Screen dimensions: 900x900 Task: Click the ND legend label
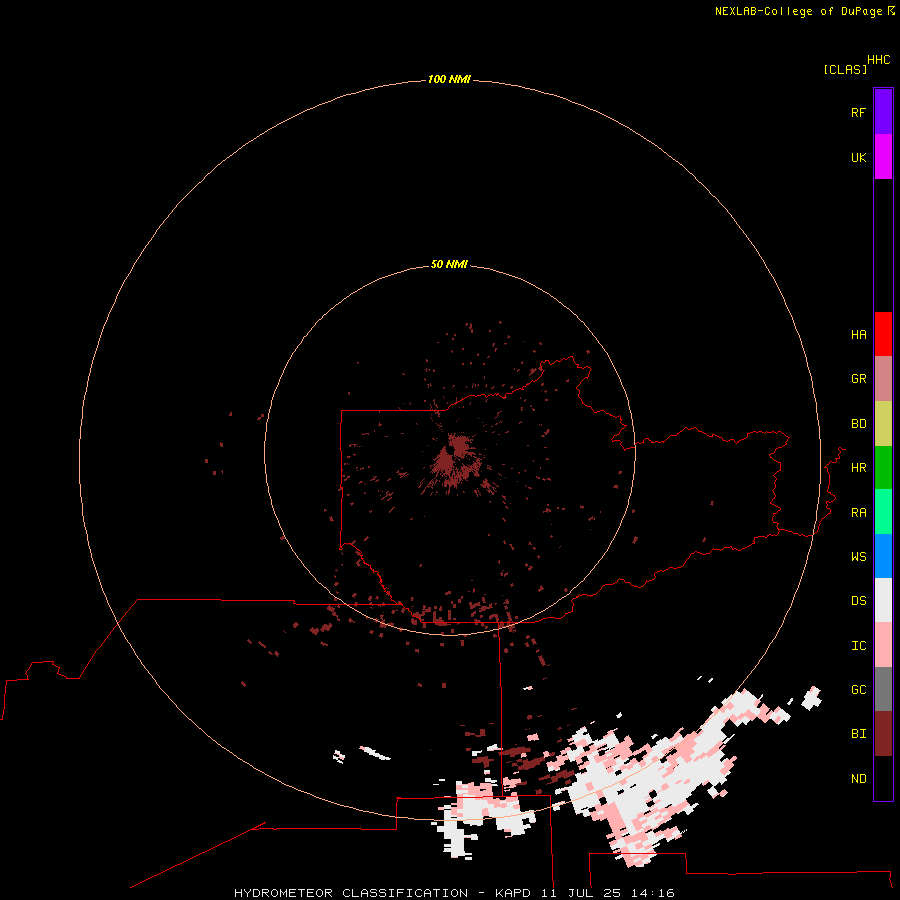tap(858, 778)
